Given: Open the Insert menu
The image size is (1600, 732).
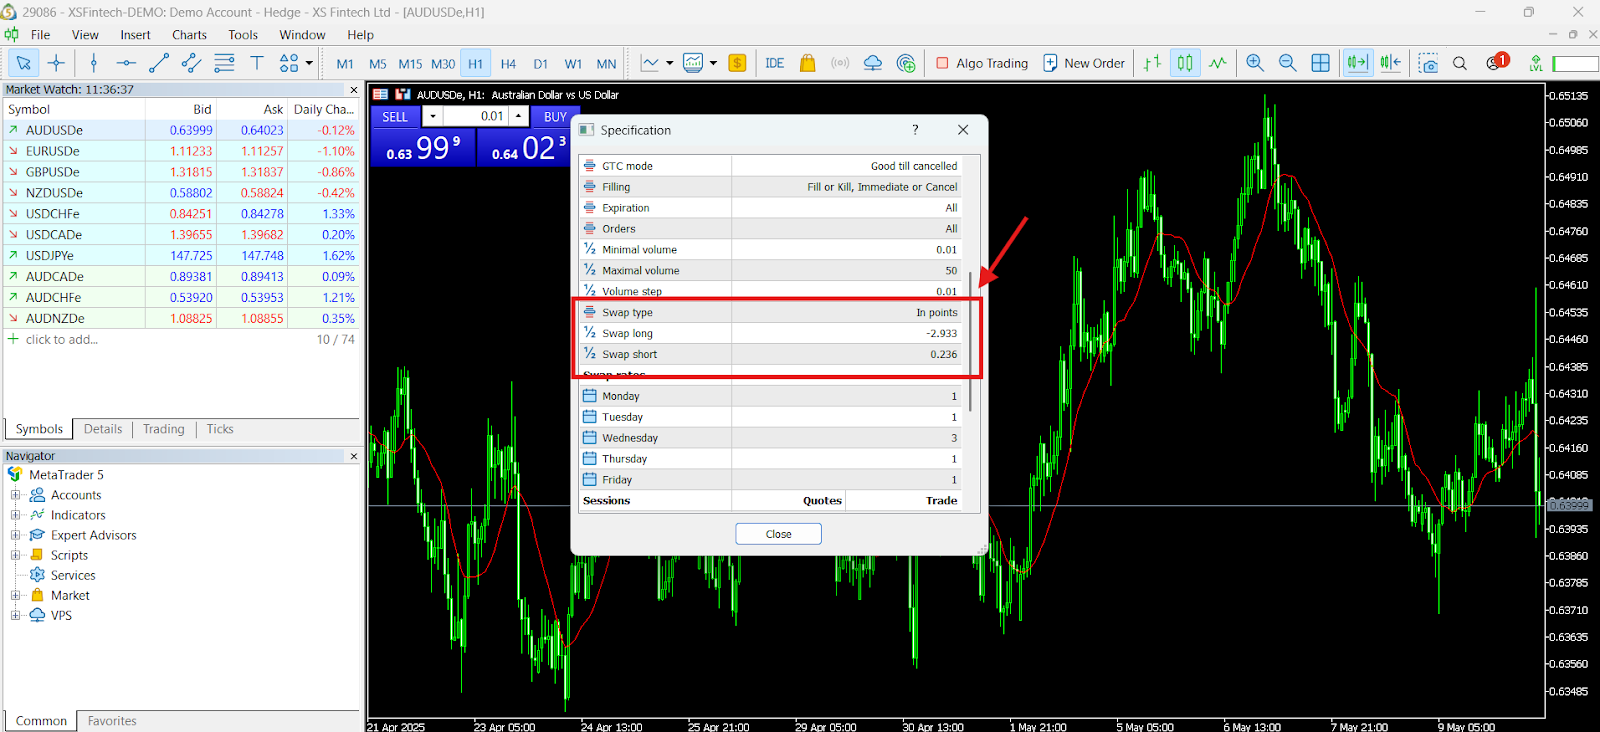Looking at the screenshot, I should click(135, 34).
